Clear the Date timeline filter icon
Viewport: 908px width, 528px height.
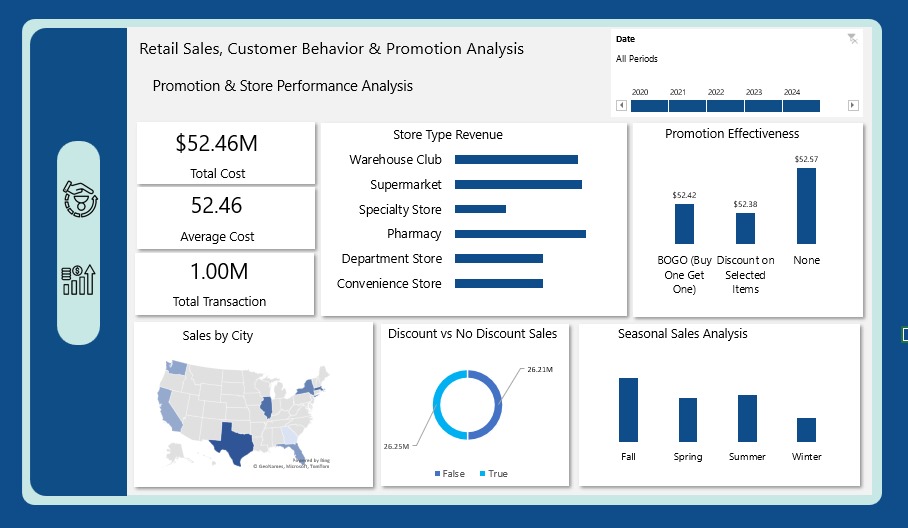pos(852,39)
